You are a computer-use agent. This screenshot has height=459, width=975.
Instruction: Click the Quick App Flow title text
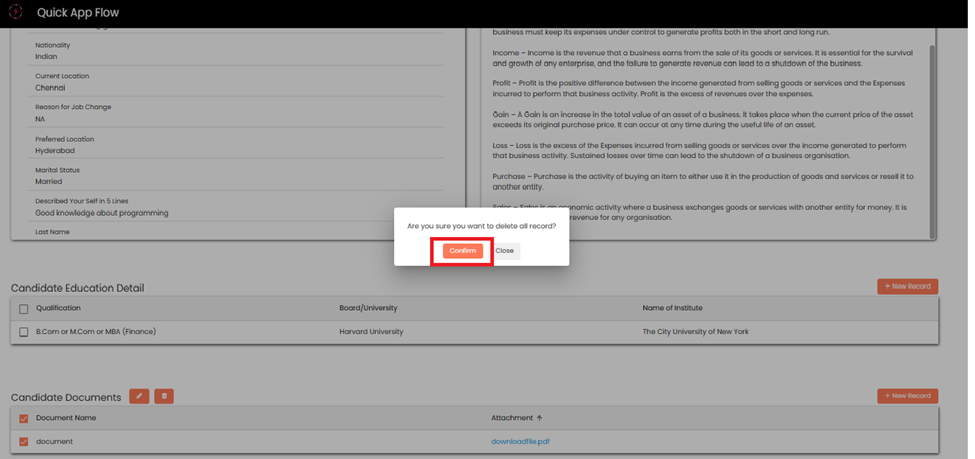[x=78, y=13]
